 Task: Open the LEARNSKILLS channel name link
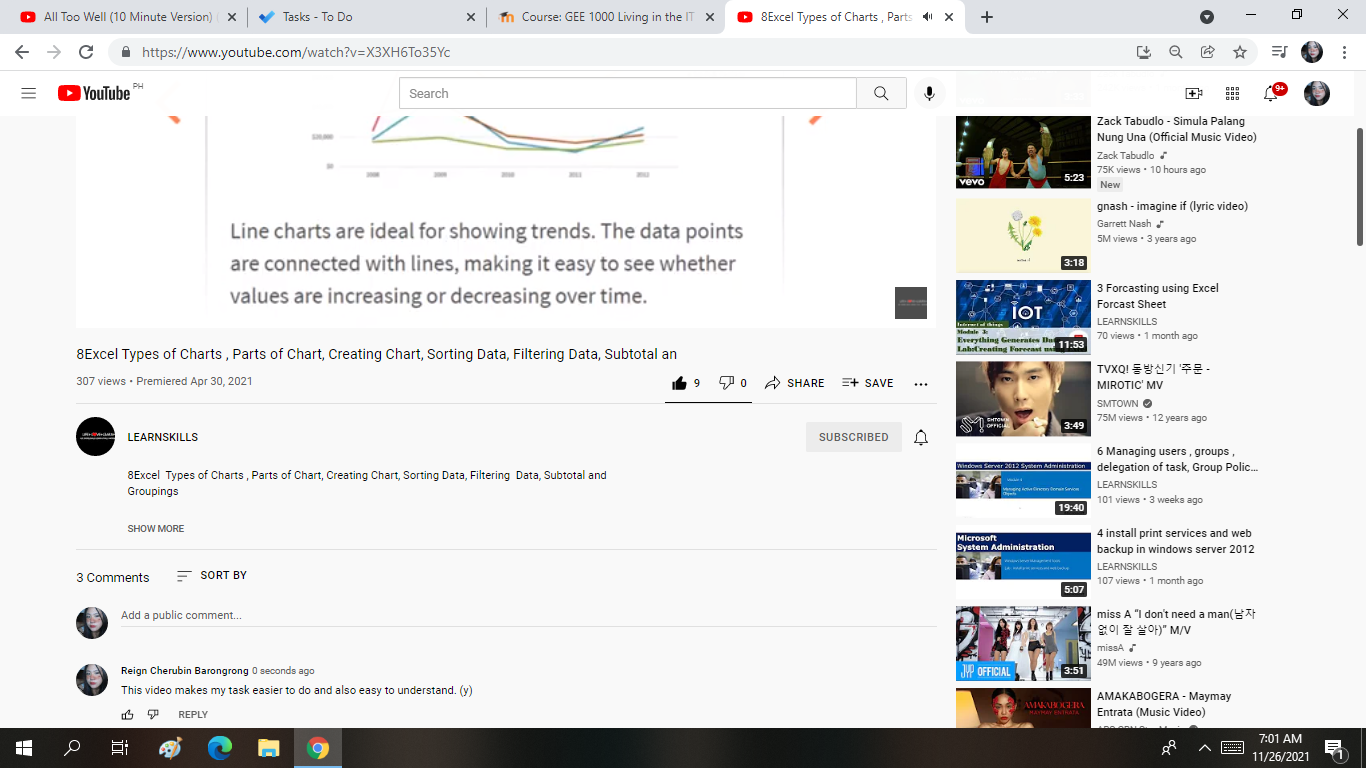pos(163,437)
